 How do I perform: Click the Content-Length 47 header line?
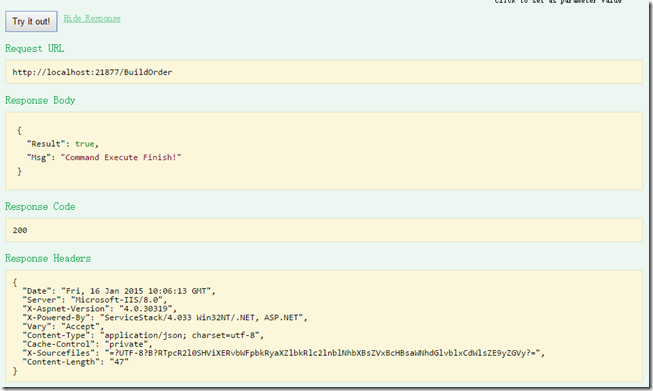click(x=75, y=362)
